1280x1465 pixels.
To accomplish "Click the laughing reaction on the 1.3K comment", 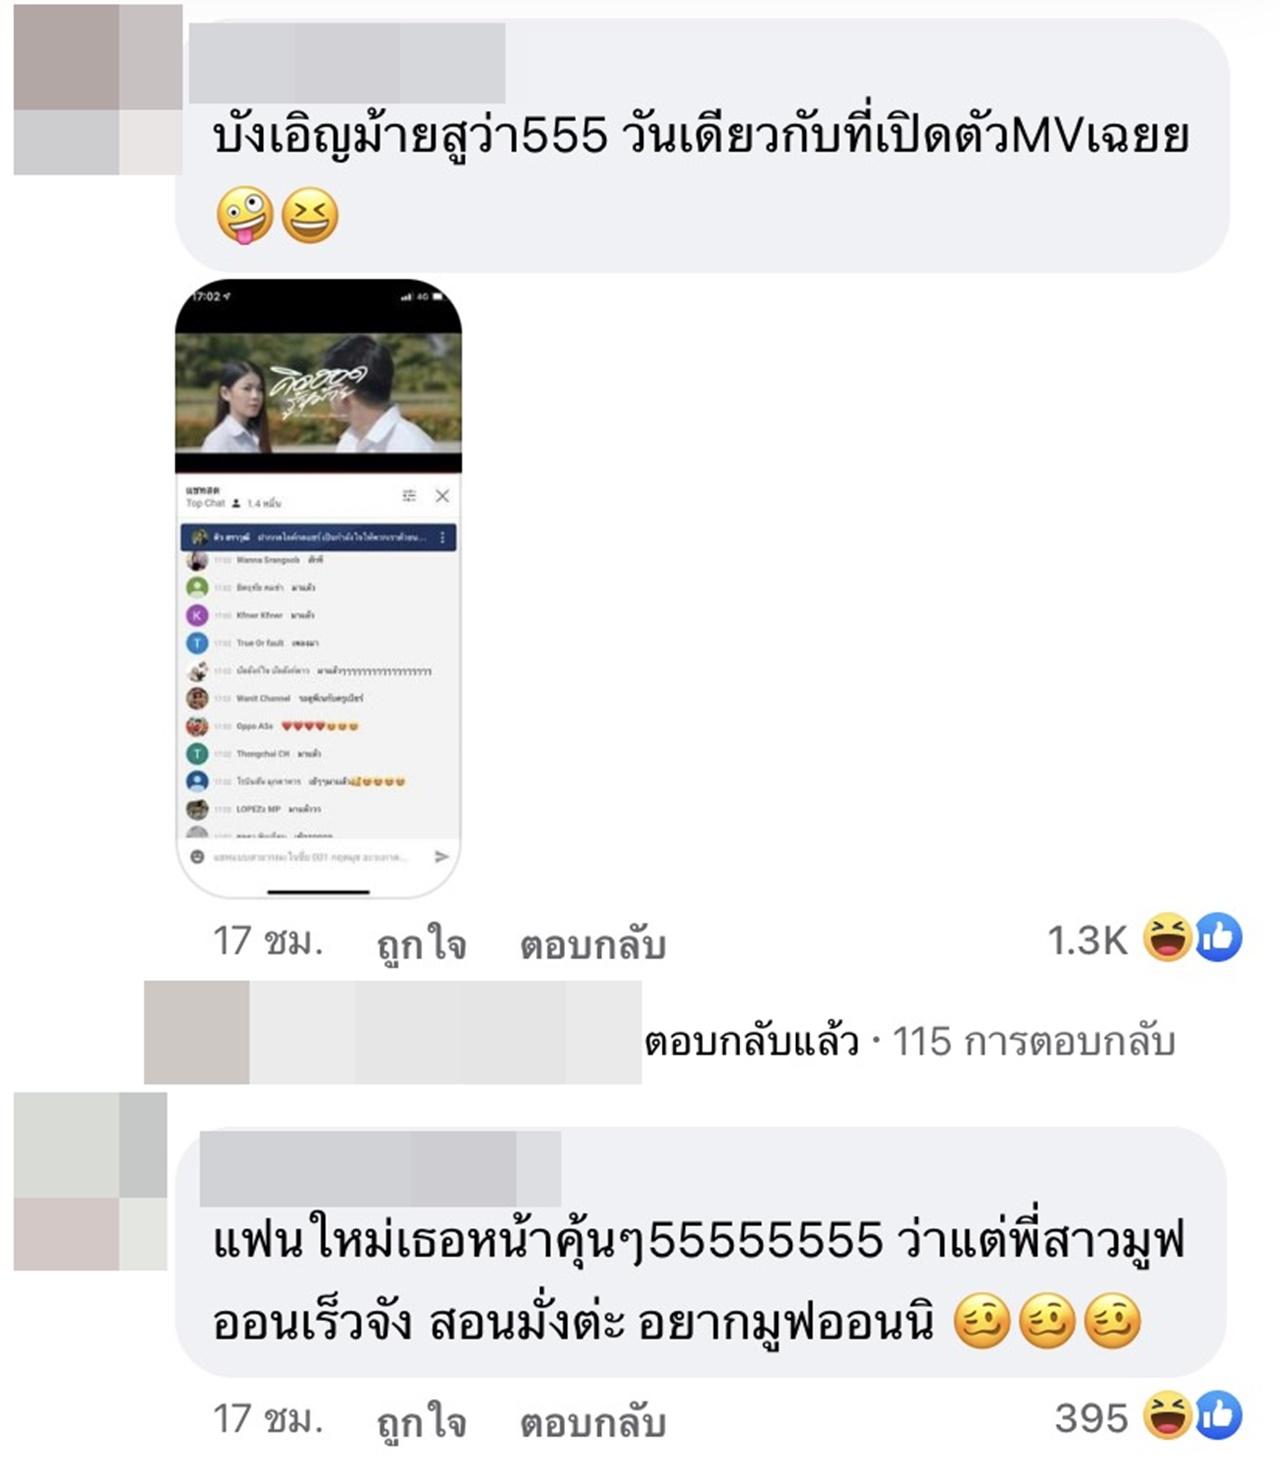I will (x=1167, y=937).
